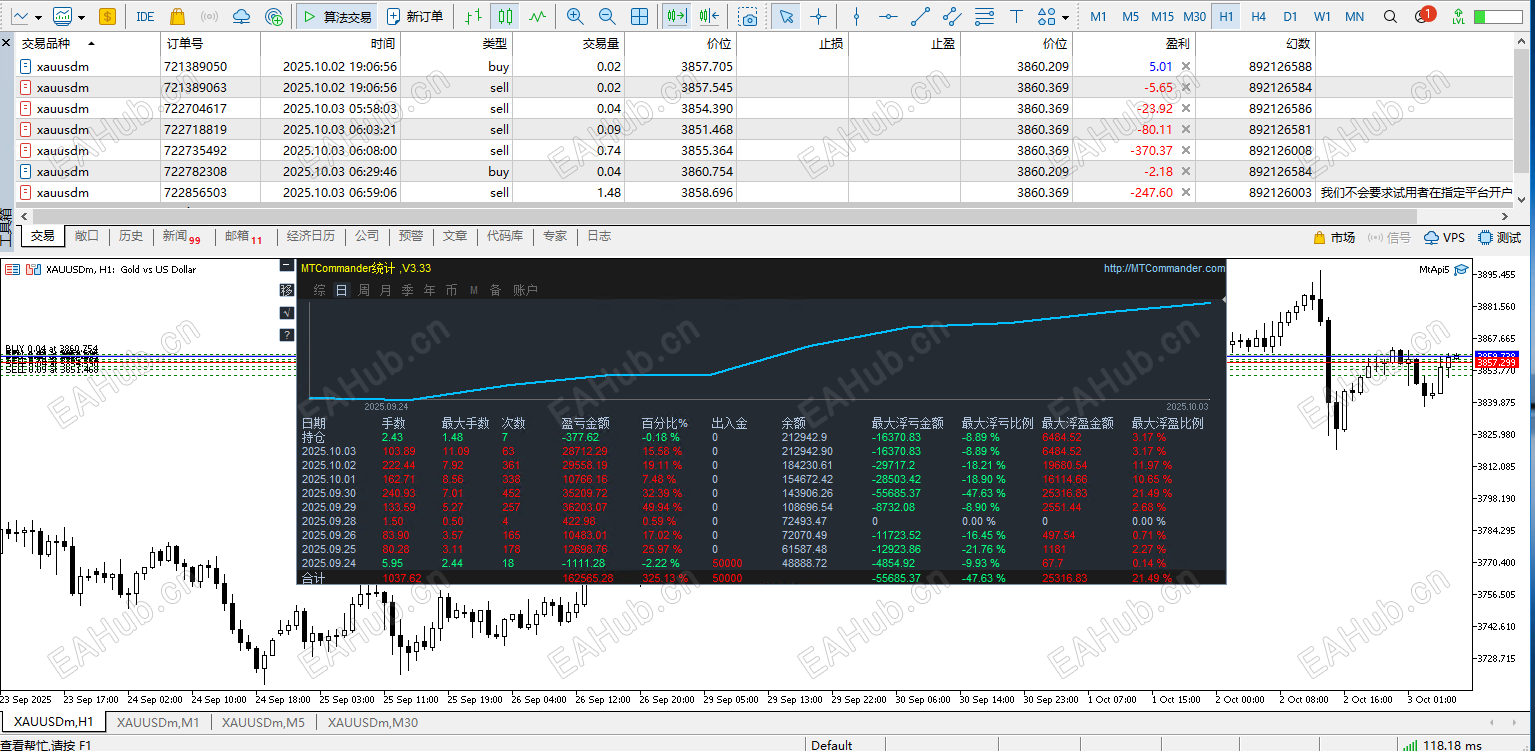Click the MTCommander question mark help button
The image size is (1535, 751).
pyautogui.click(x=287, y=335)
